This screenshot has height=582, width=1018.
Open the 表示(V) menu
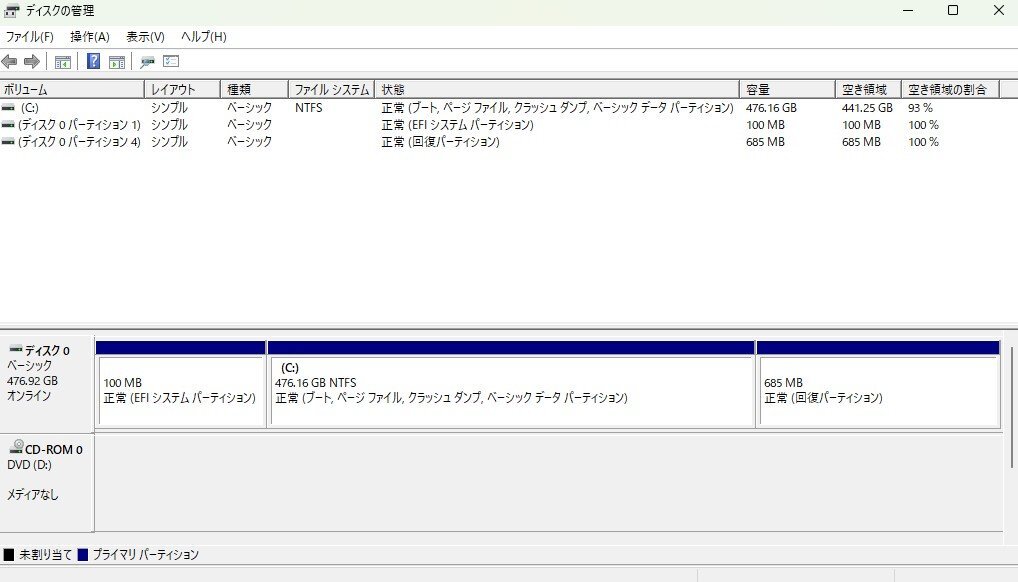(x=143, y=36)
